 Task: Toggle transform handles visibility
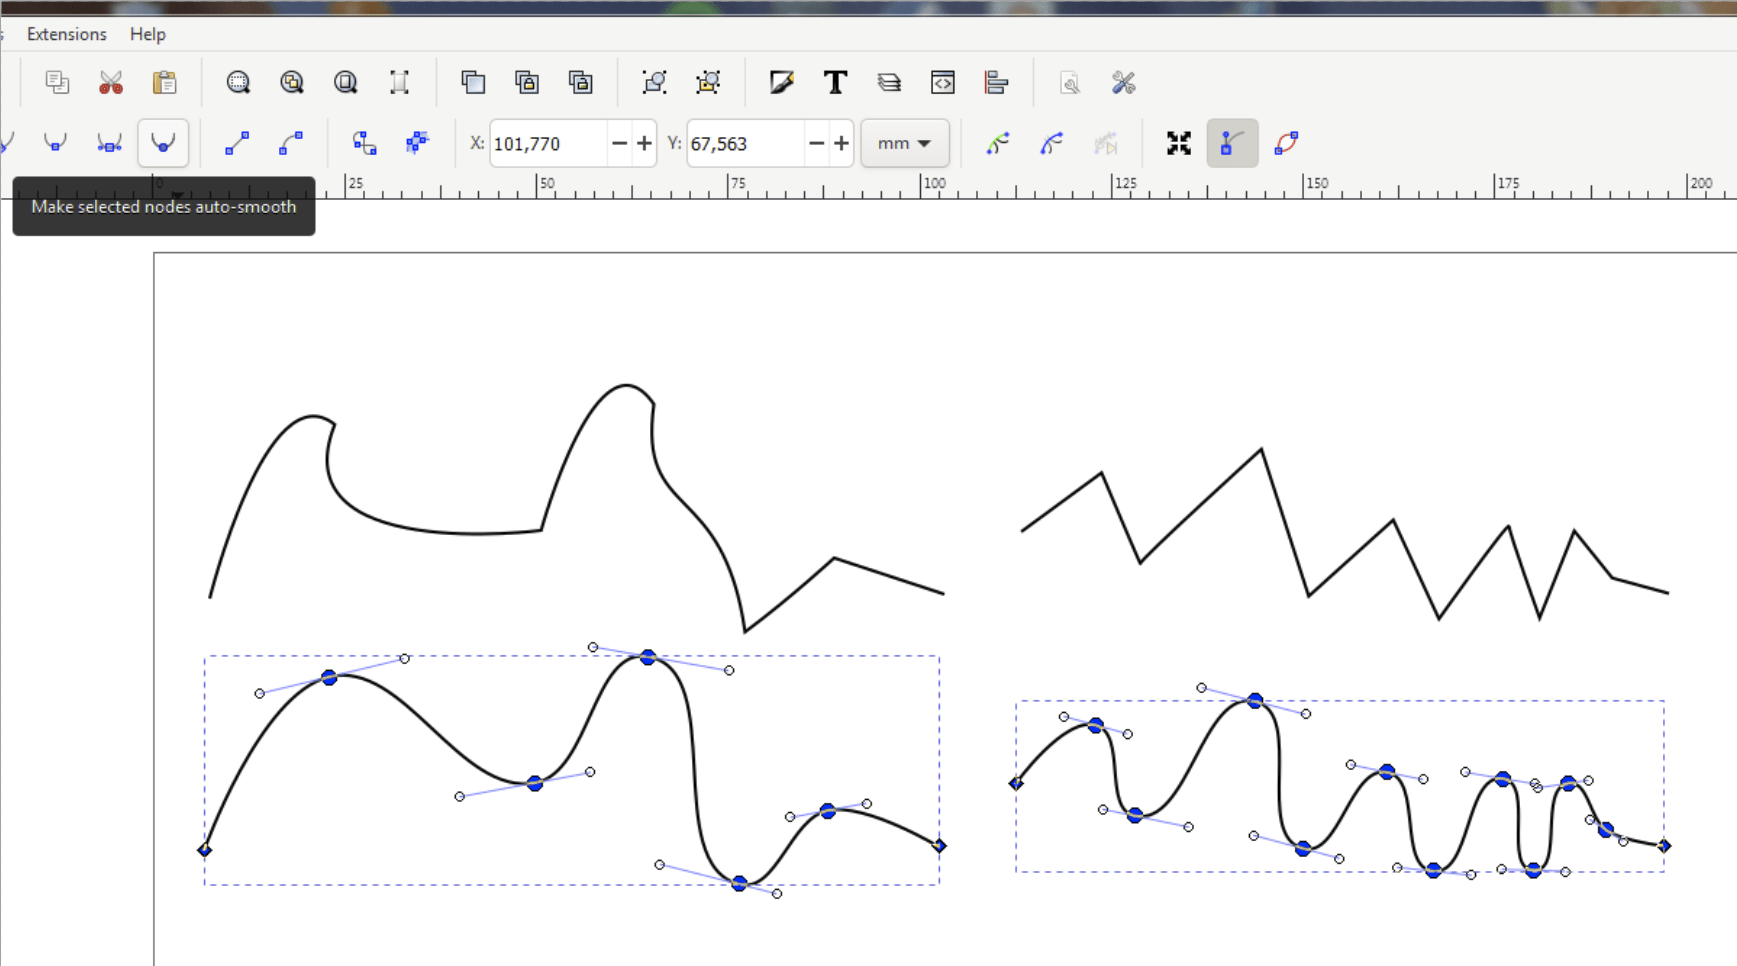(1180, 143)
